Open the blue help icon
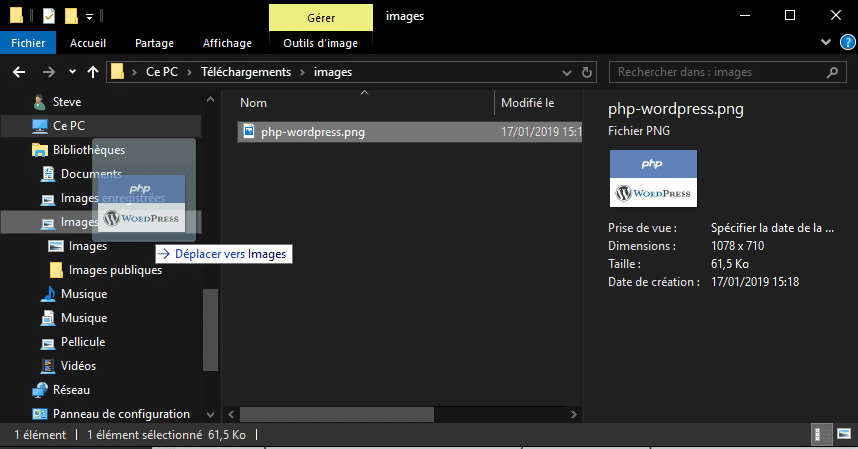Image resolution: width=858 pixels, height=449 pixels. click(845, 42)
